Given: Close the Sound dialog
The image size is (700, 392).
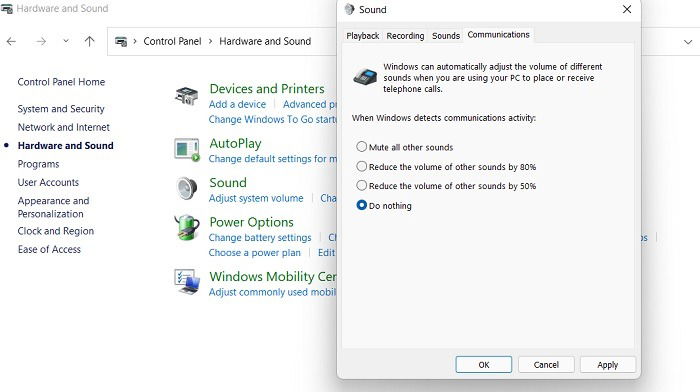Looking at the screenshot, I should click(627, 9).
